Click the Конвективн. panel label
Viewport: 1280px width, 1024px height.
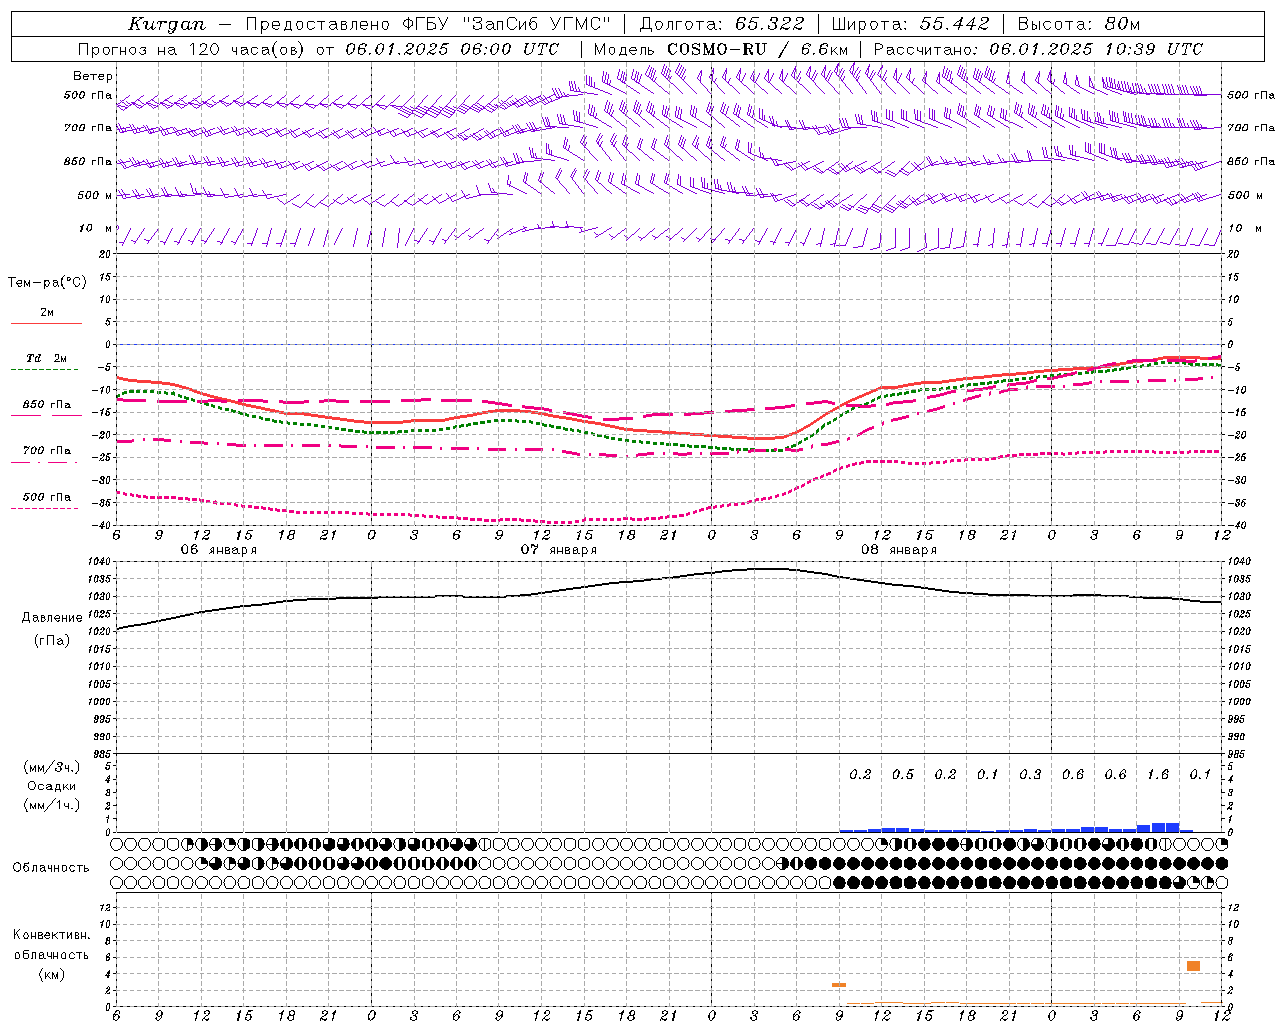point(51,935)
